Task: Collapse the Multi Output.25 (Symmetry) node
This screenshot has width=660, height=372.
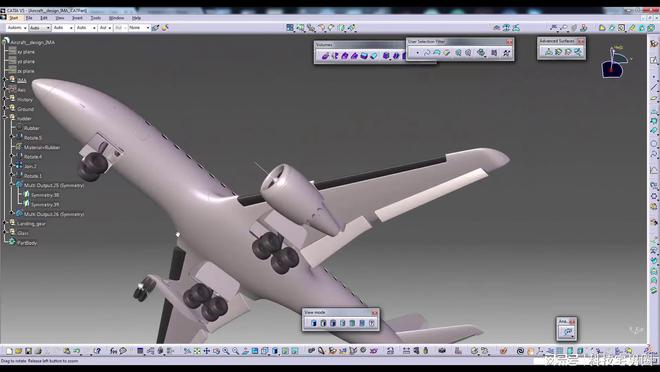Action: point(12,185)
